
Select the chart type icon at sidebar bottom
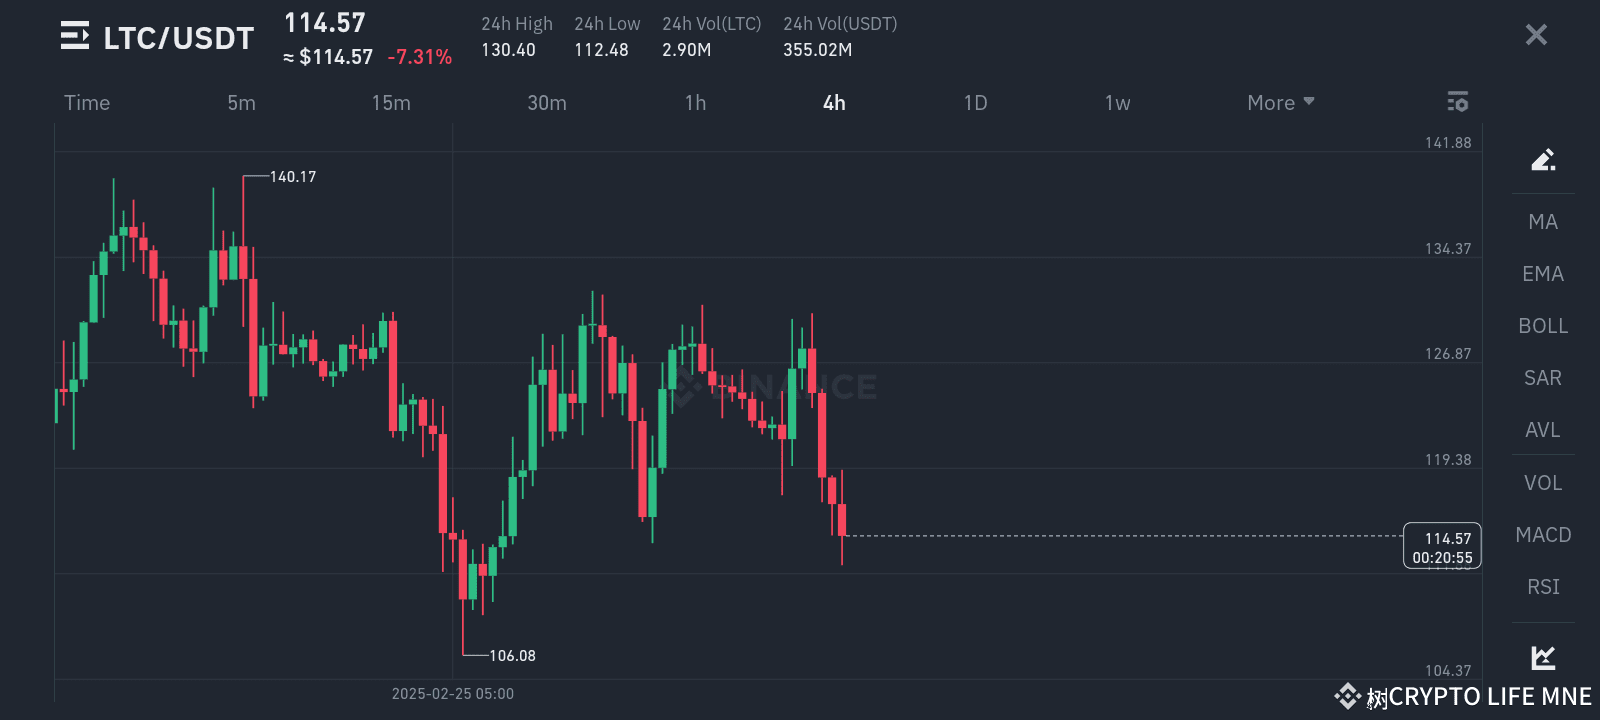click(1543, 658)
